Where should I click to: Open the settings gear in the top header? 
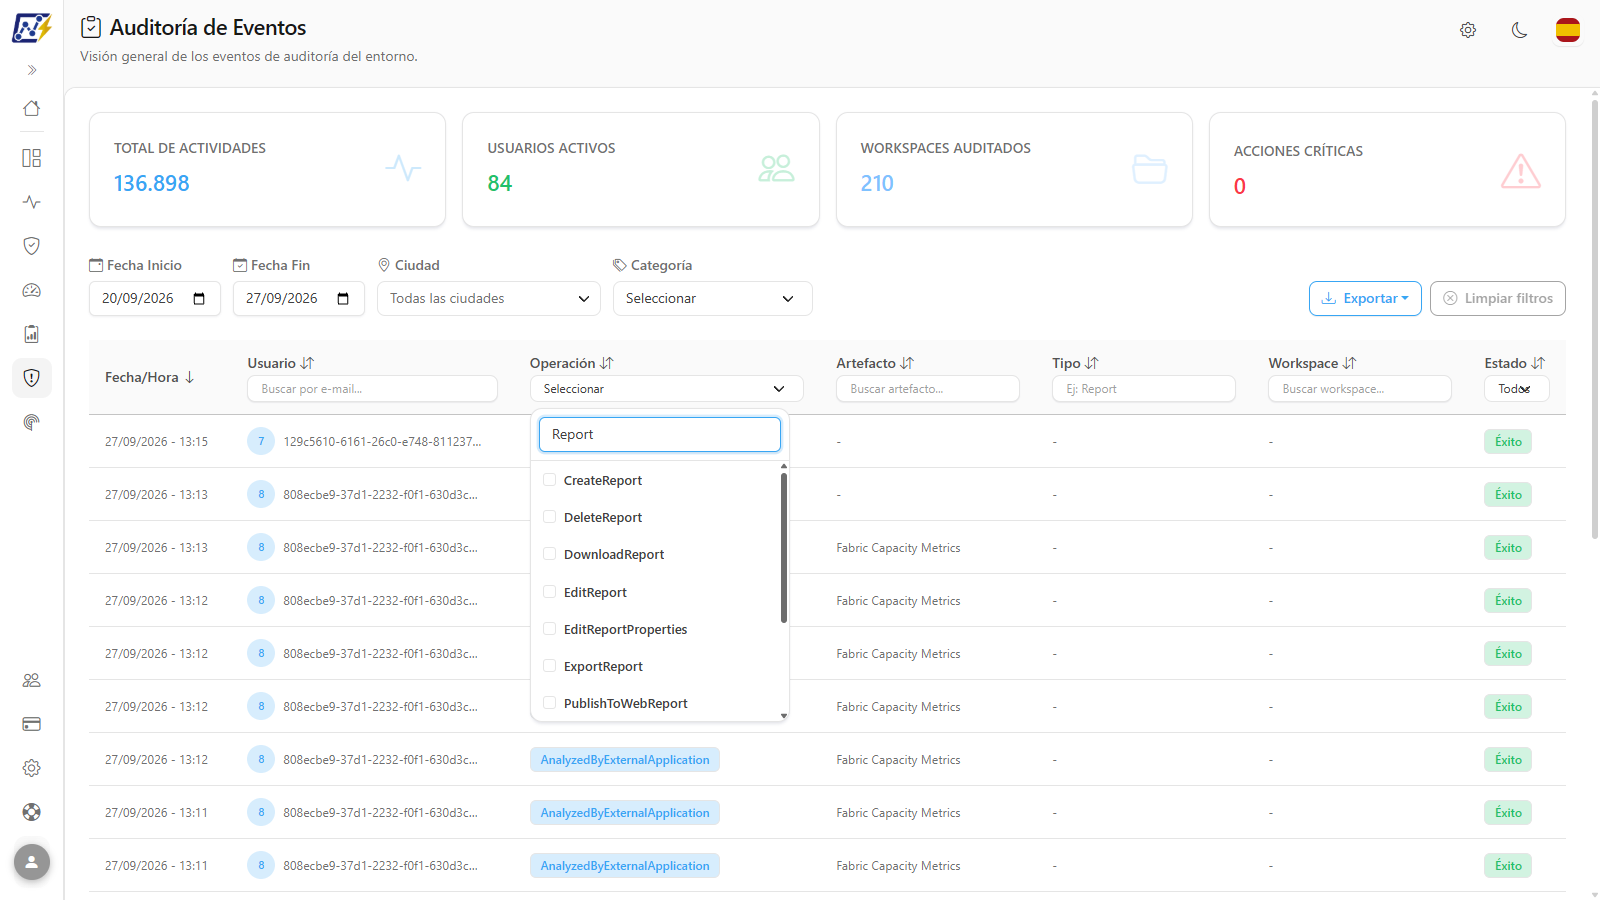click(1468, 30)
